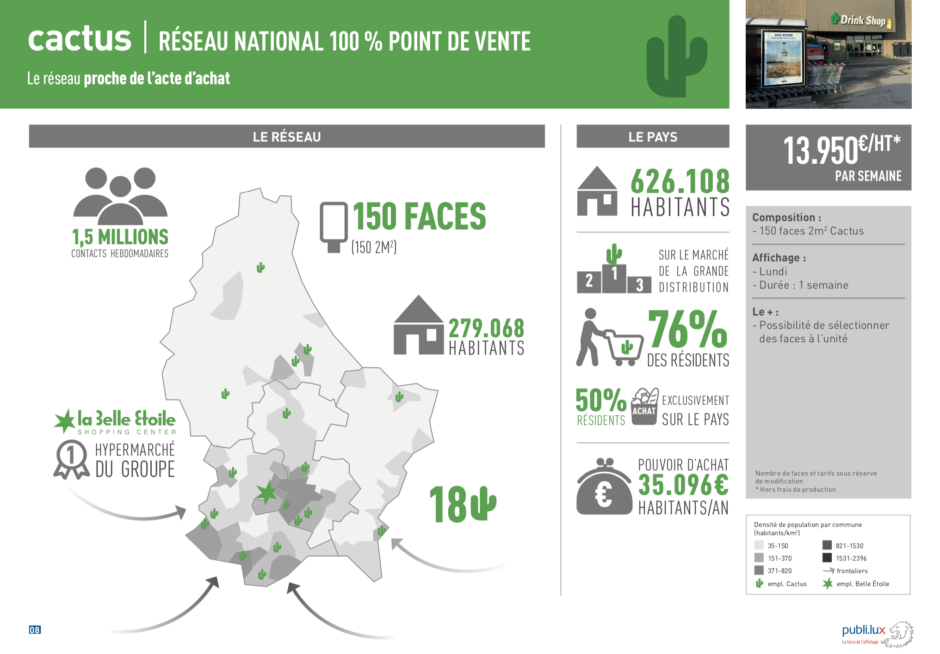Image resolution: width=940 pixels, height=654 pixels.
Task: Click the line - Durée : 1 semaine
Action: [800, 285]
